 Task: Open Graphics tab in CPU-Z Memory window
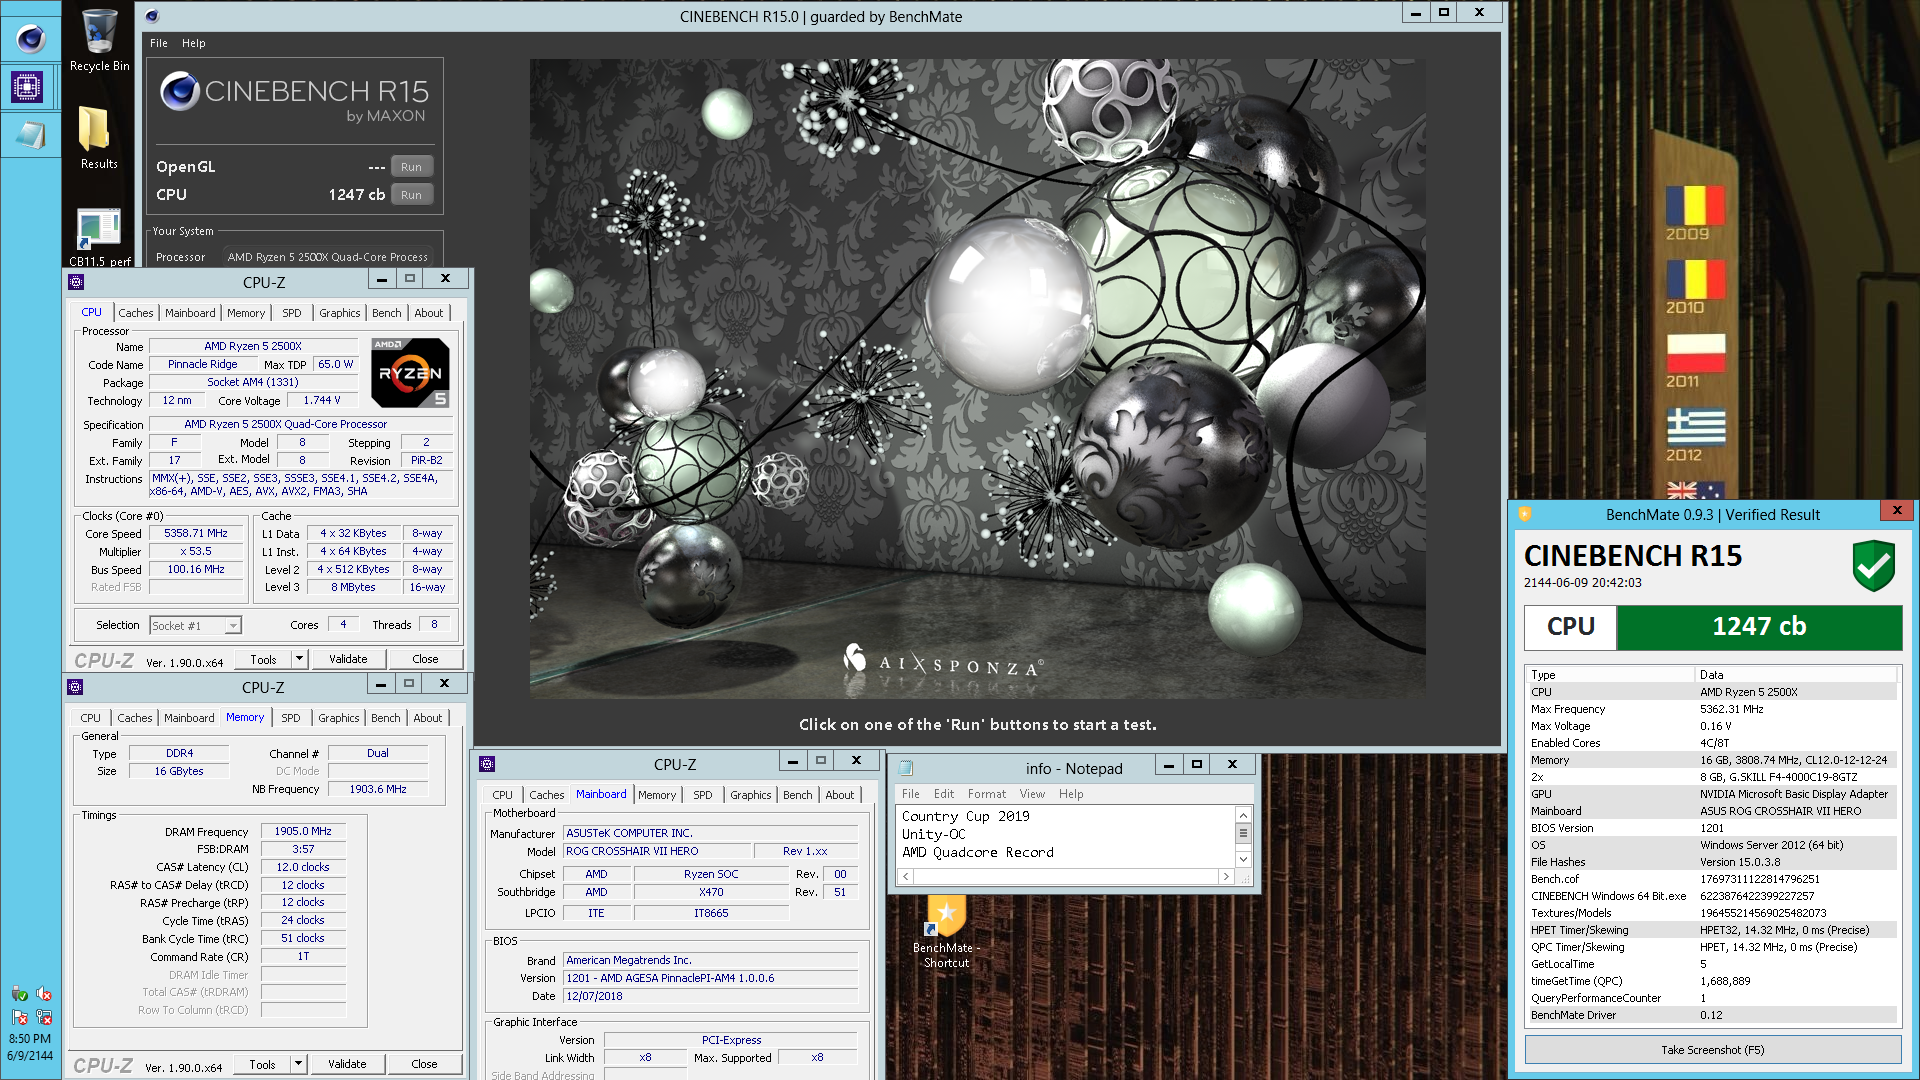click(x=338, y=718)
